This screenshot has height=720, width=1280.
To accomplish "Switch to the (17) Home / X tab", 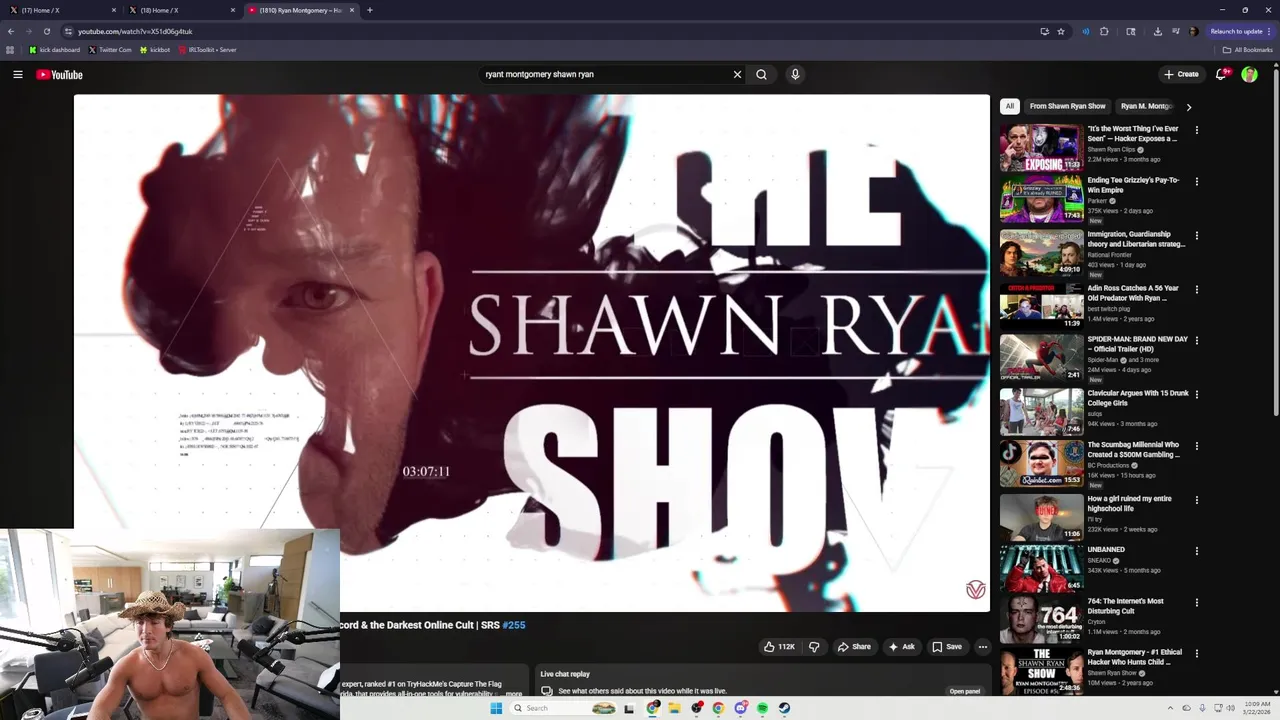I will (x=62, y=10).
